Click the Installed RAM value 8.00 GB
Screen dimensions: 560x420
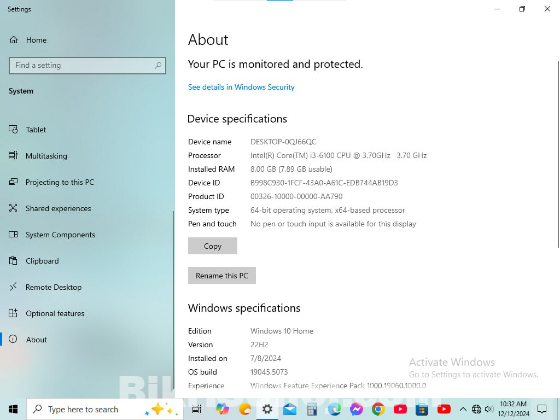pos(291,169)
